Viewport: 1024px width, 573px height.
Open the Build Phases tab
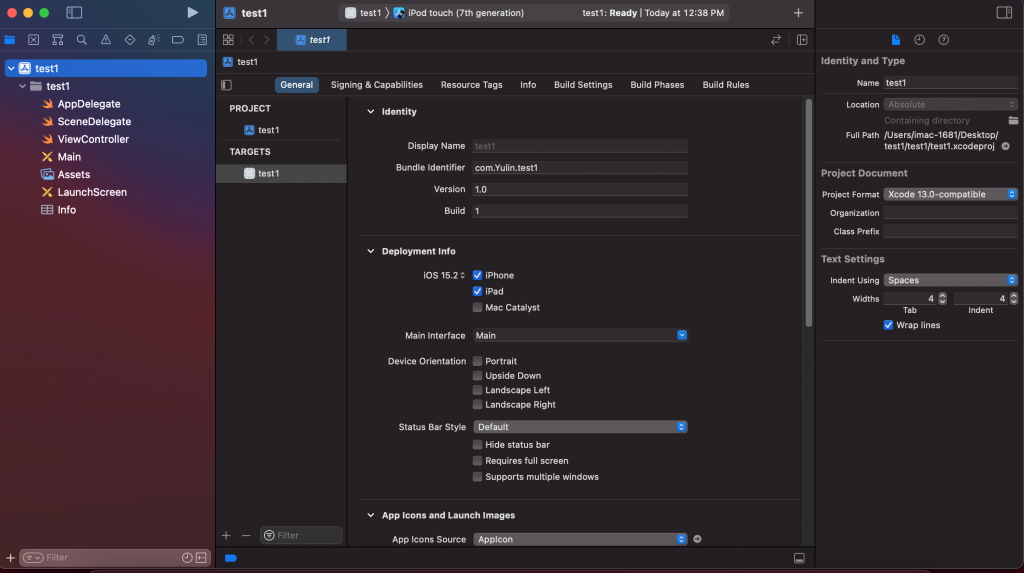(657, 85)
